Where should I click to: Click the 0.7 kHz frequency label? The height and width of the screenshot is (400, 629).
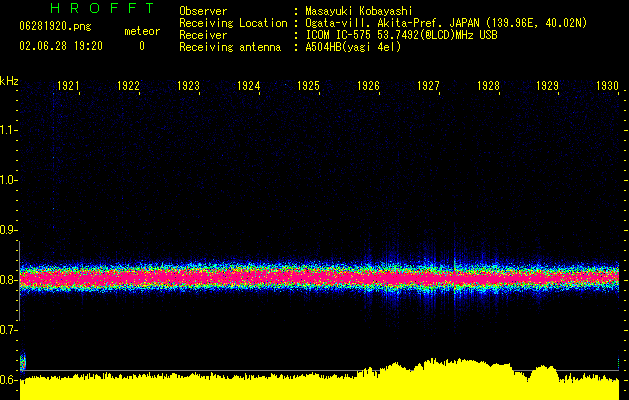pos(7,329)
